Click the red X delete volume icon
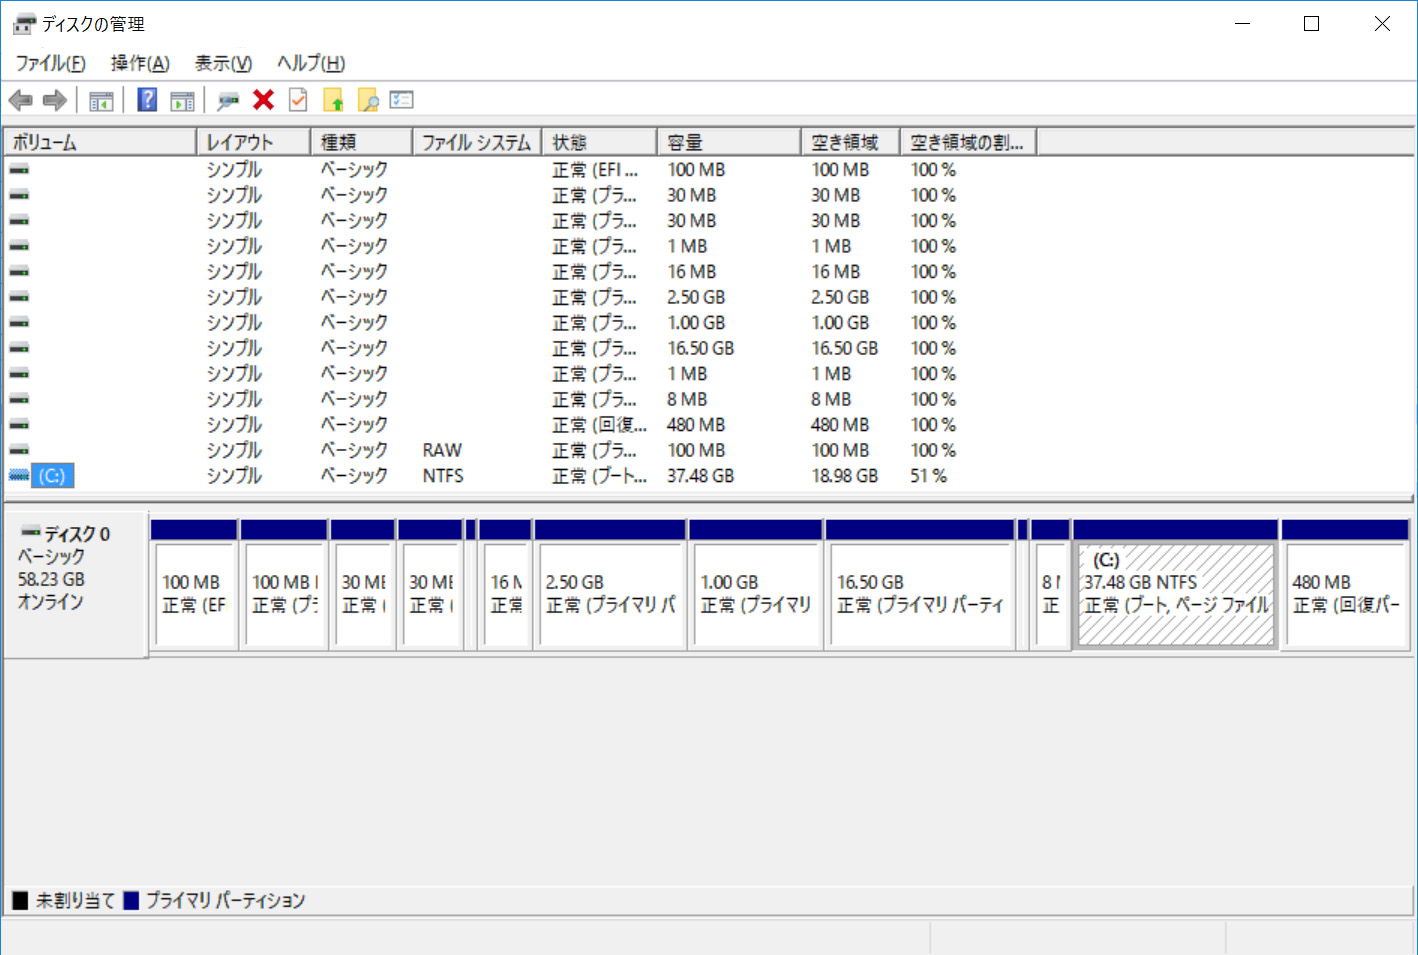 (x=262, y=99)
